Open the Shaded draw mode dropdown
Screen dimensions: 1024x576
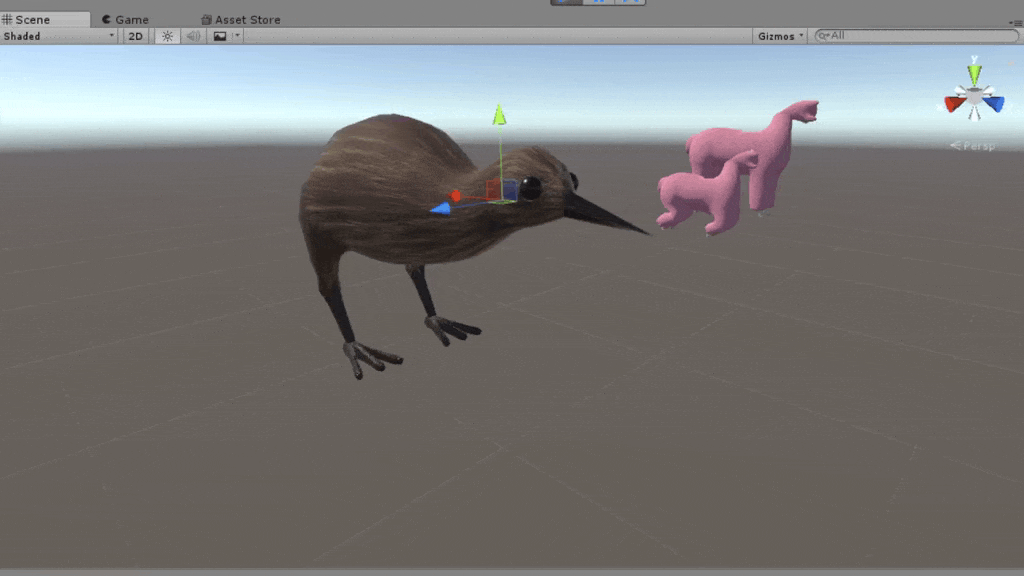(x=59, y=36)
